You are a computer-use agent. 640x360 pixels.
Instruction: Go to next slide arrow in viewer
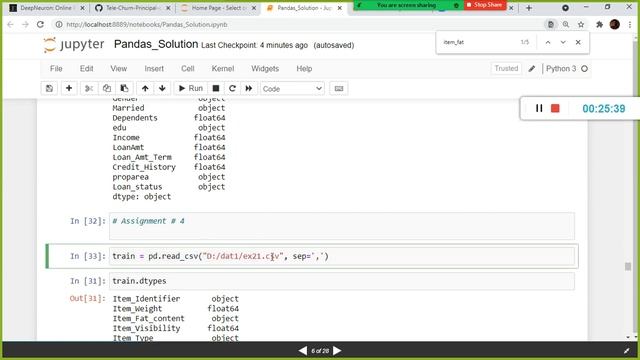(337, 351)
